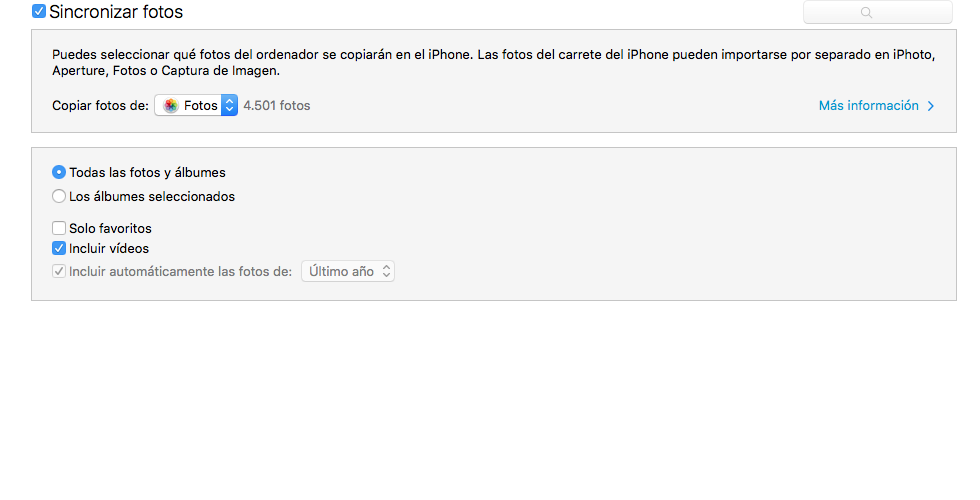Click the 4.501 fotos count text

click(x=277, y=106)
